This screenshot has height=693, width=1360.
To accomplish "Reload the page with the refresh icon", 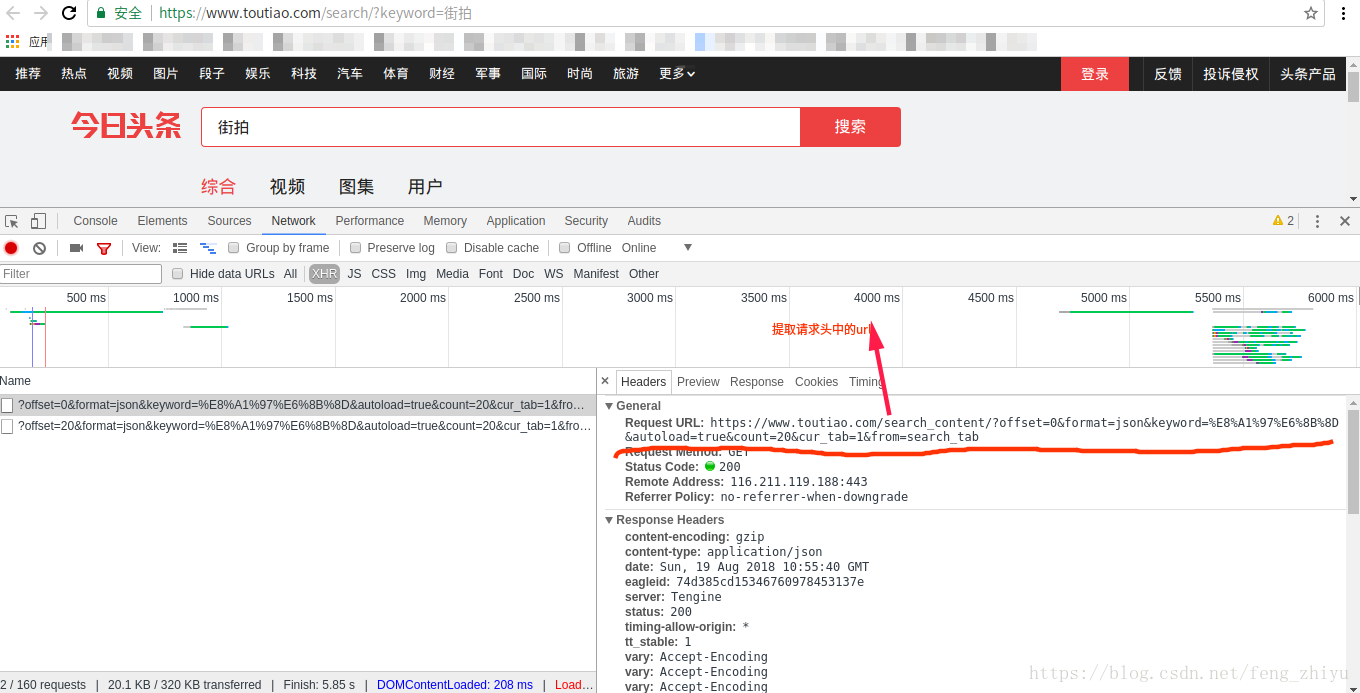I will 69,13.
